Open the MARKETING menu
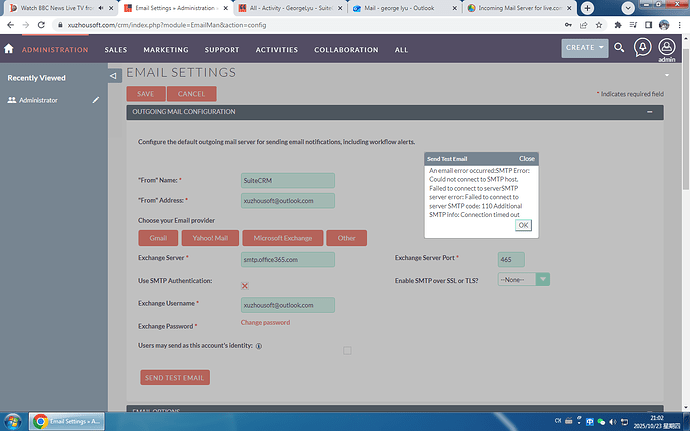The image size is (690, 431). coord(165,49)
